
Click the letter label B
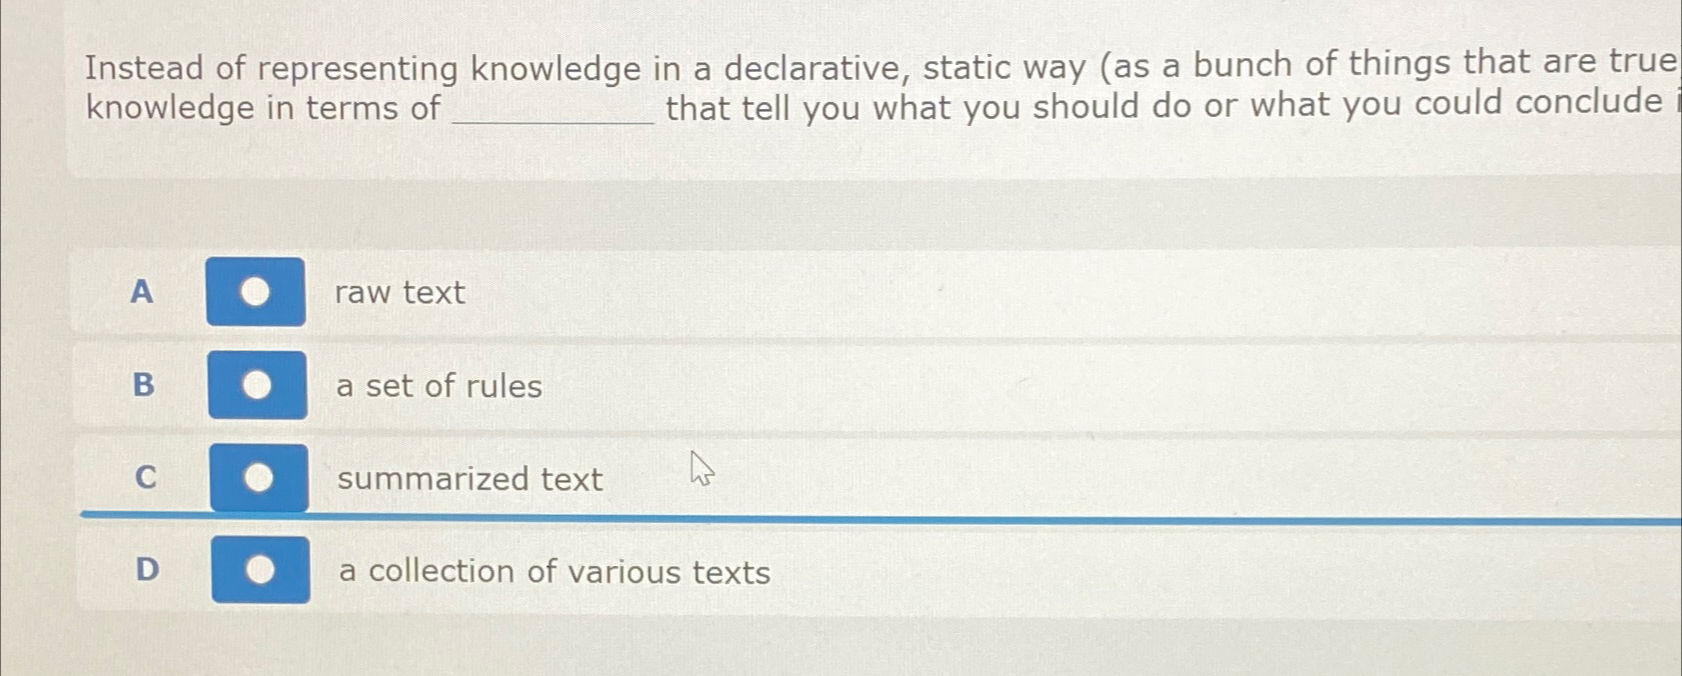coord(142,387)
